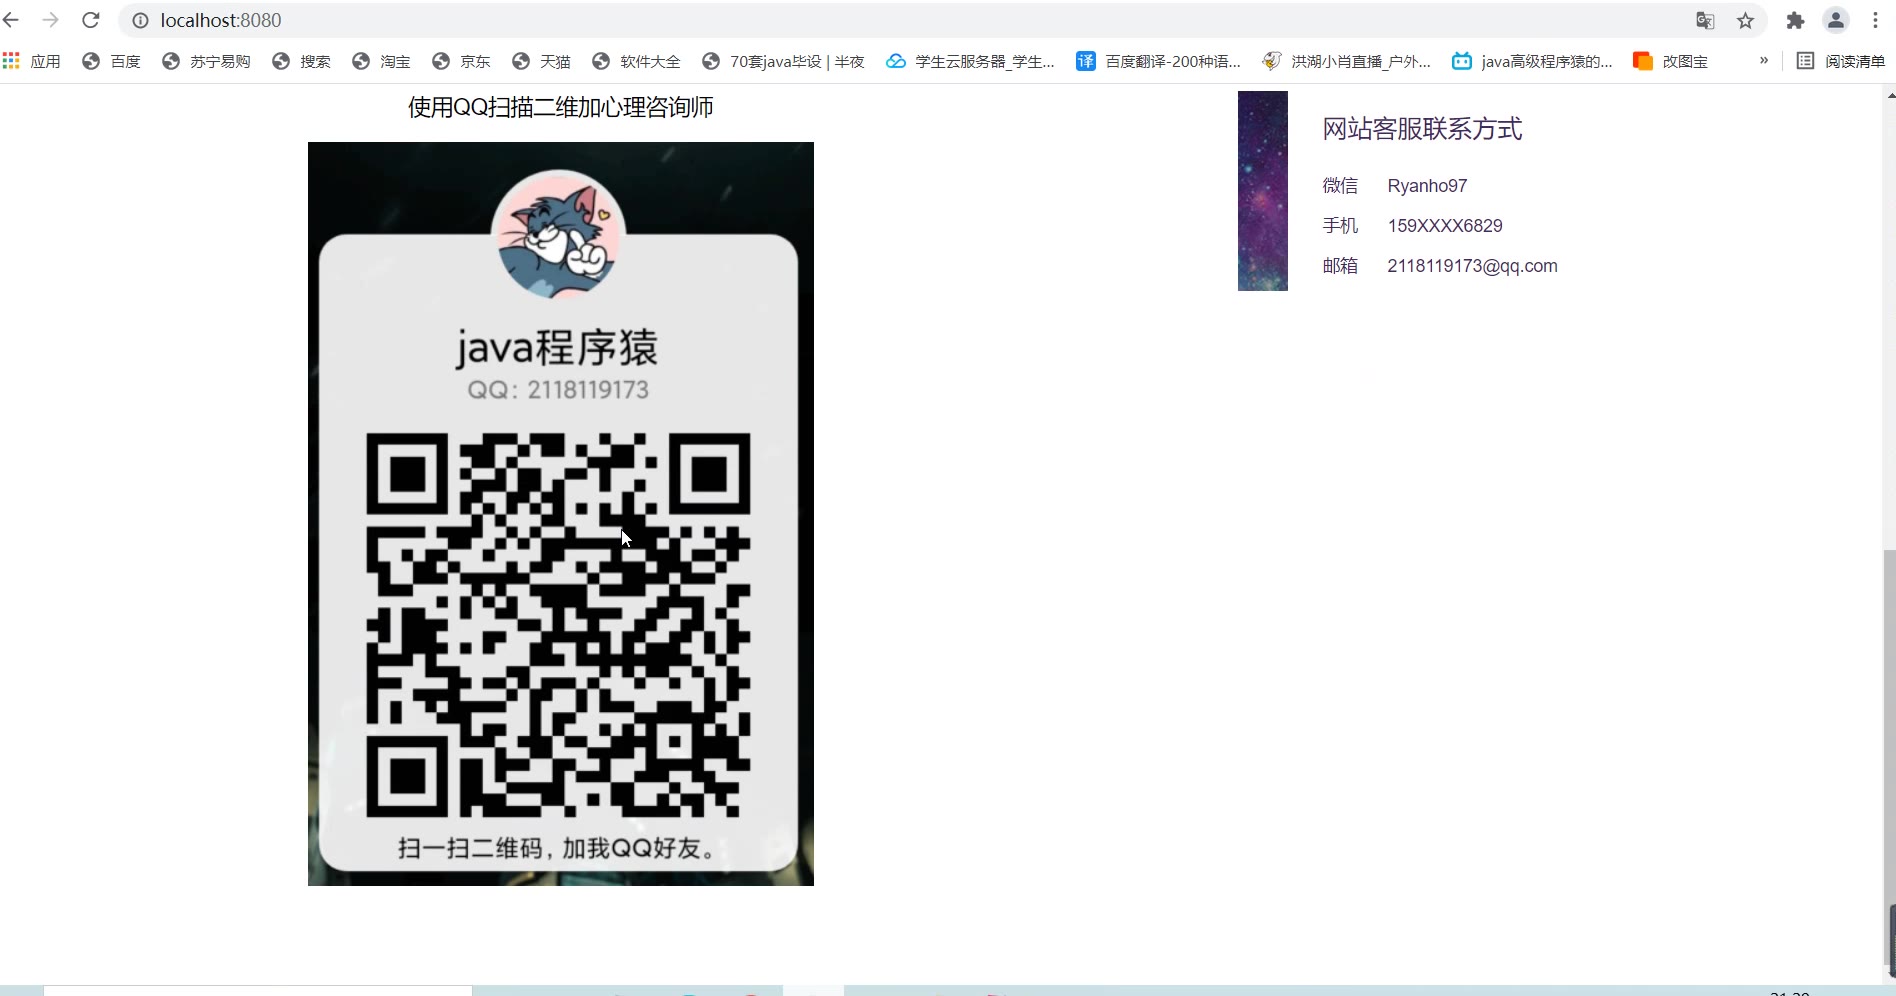The width and height of the screenshot is (1896, 996).
Task: Click the Tom cat avatar picture
Action: coord(558,234)
